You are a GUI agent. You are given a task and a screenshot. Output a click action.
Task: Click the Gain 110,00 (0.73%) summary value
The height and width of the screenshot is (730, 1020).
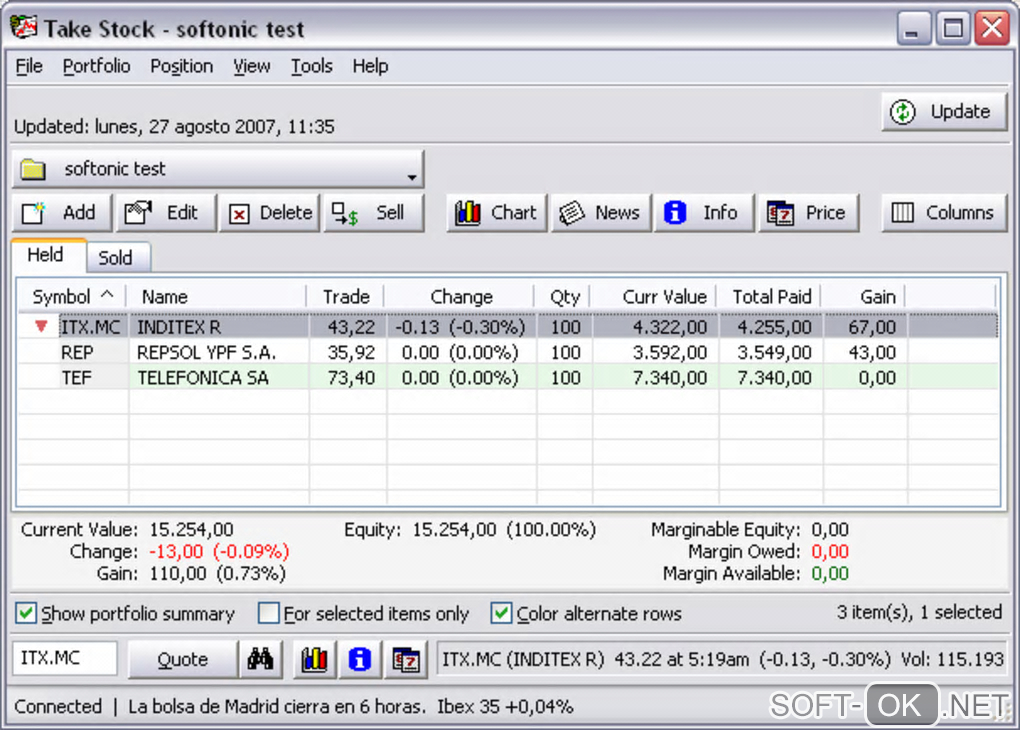[217, 574]
